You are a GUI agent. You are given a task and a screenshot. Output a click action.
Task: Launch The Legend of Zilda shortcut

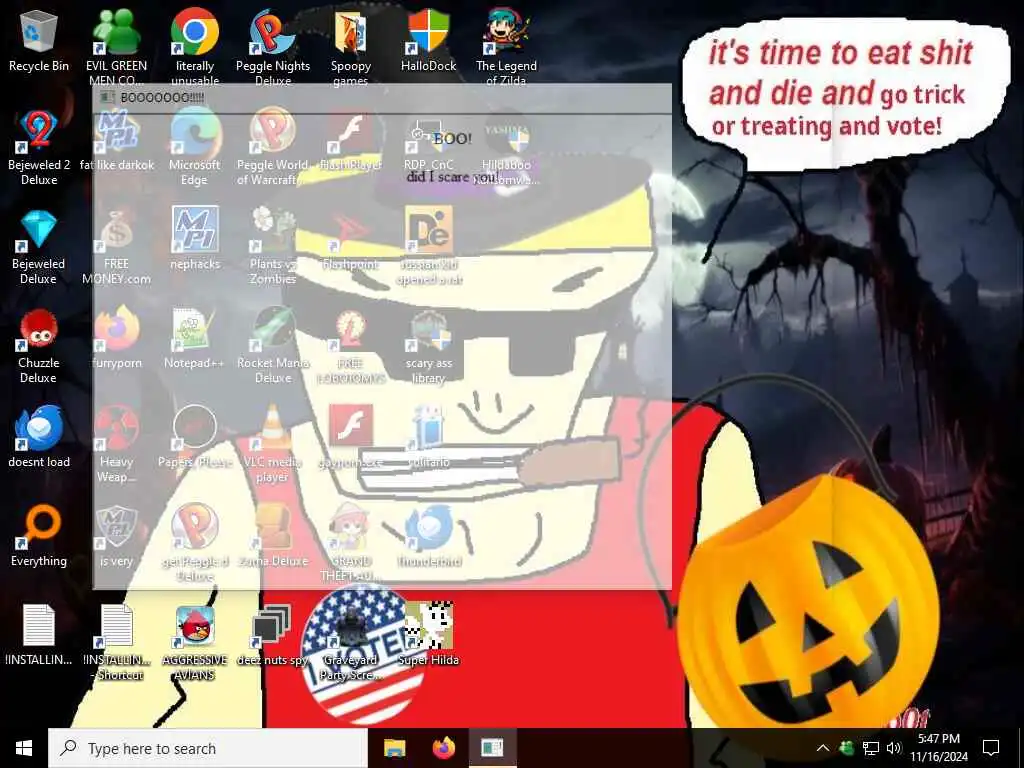point(506,46)
